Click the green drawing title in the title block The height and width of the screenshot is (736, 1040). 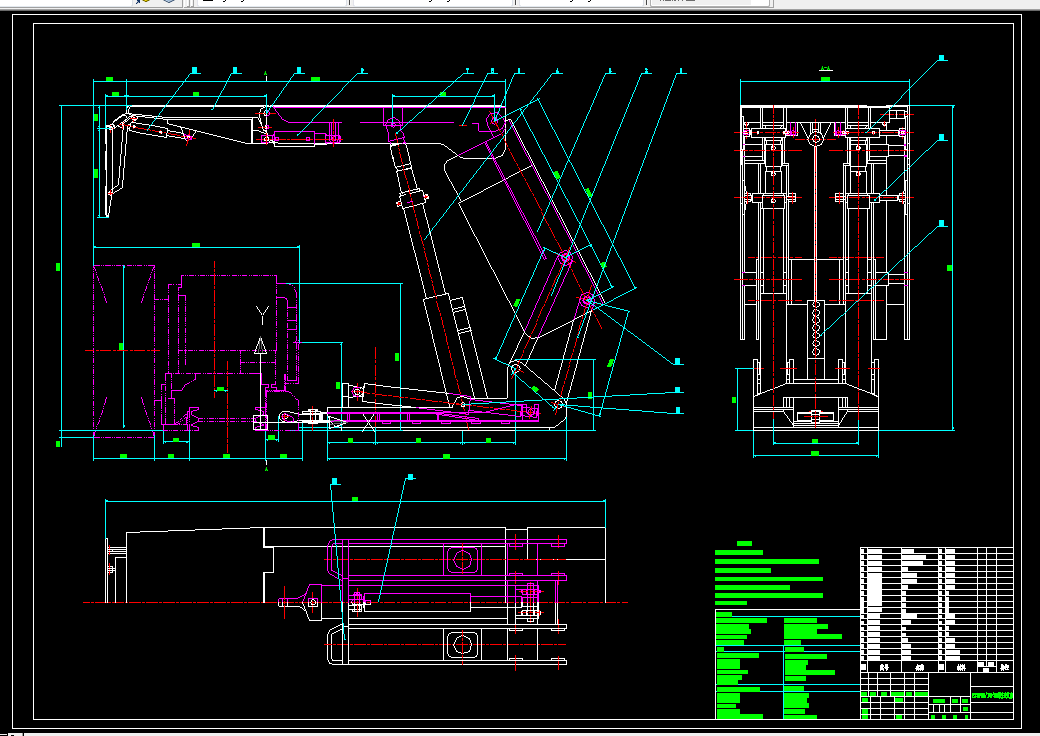[992, 696]
